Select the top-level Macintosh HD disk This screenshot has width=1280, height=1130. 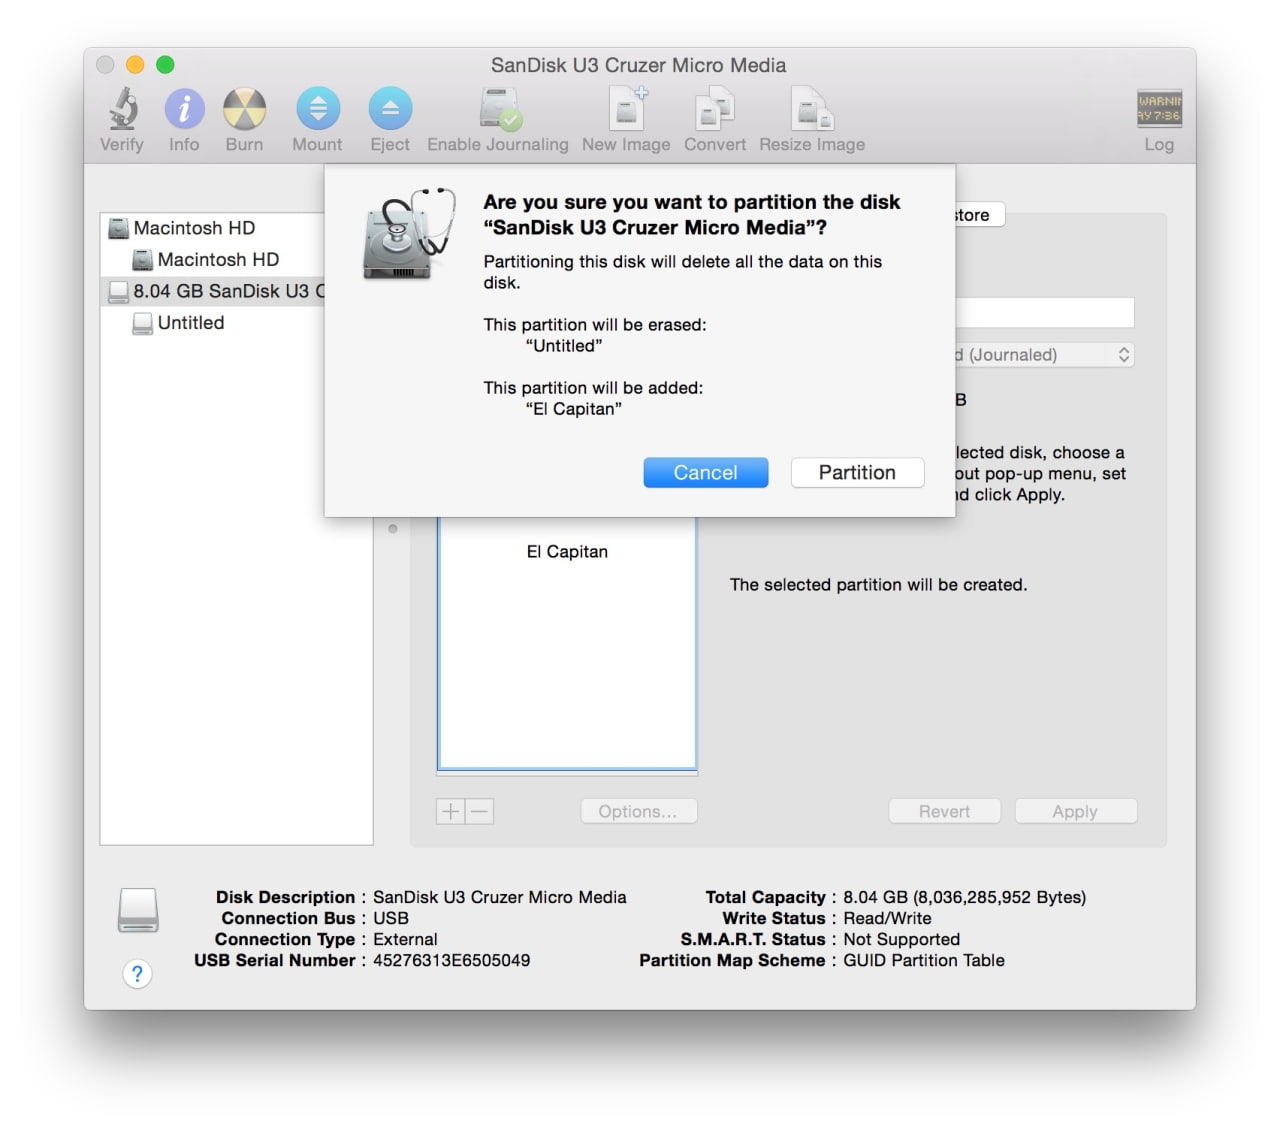point(194,228)
